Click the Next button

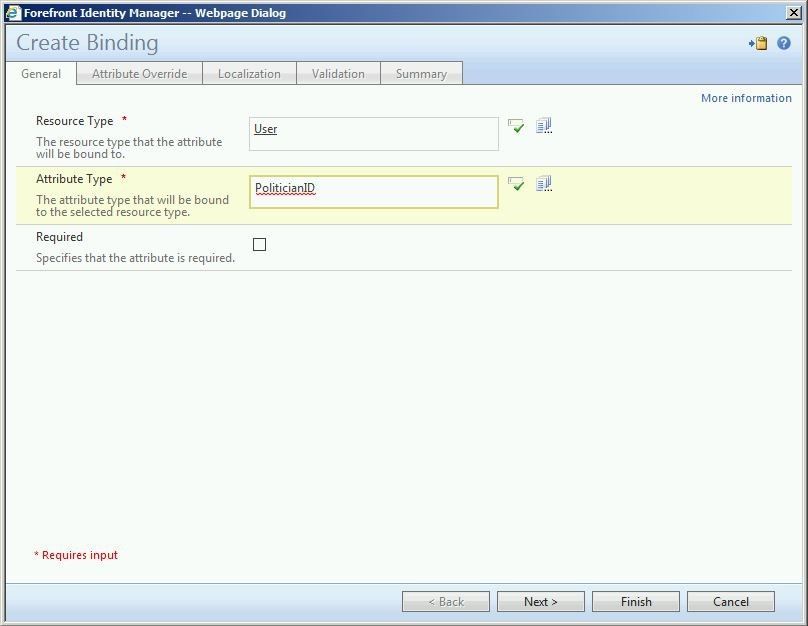(x=541, y=601)
